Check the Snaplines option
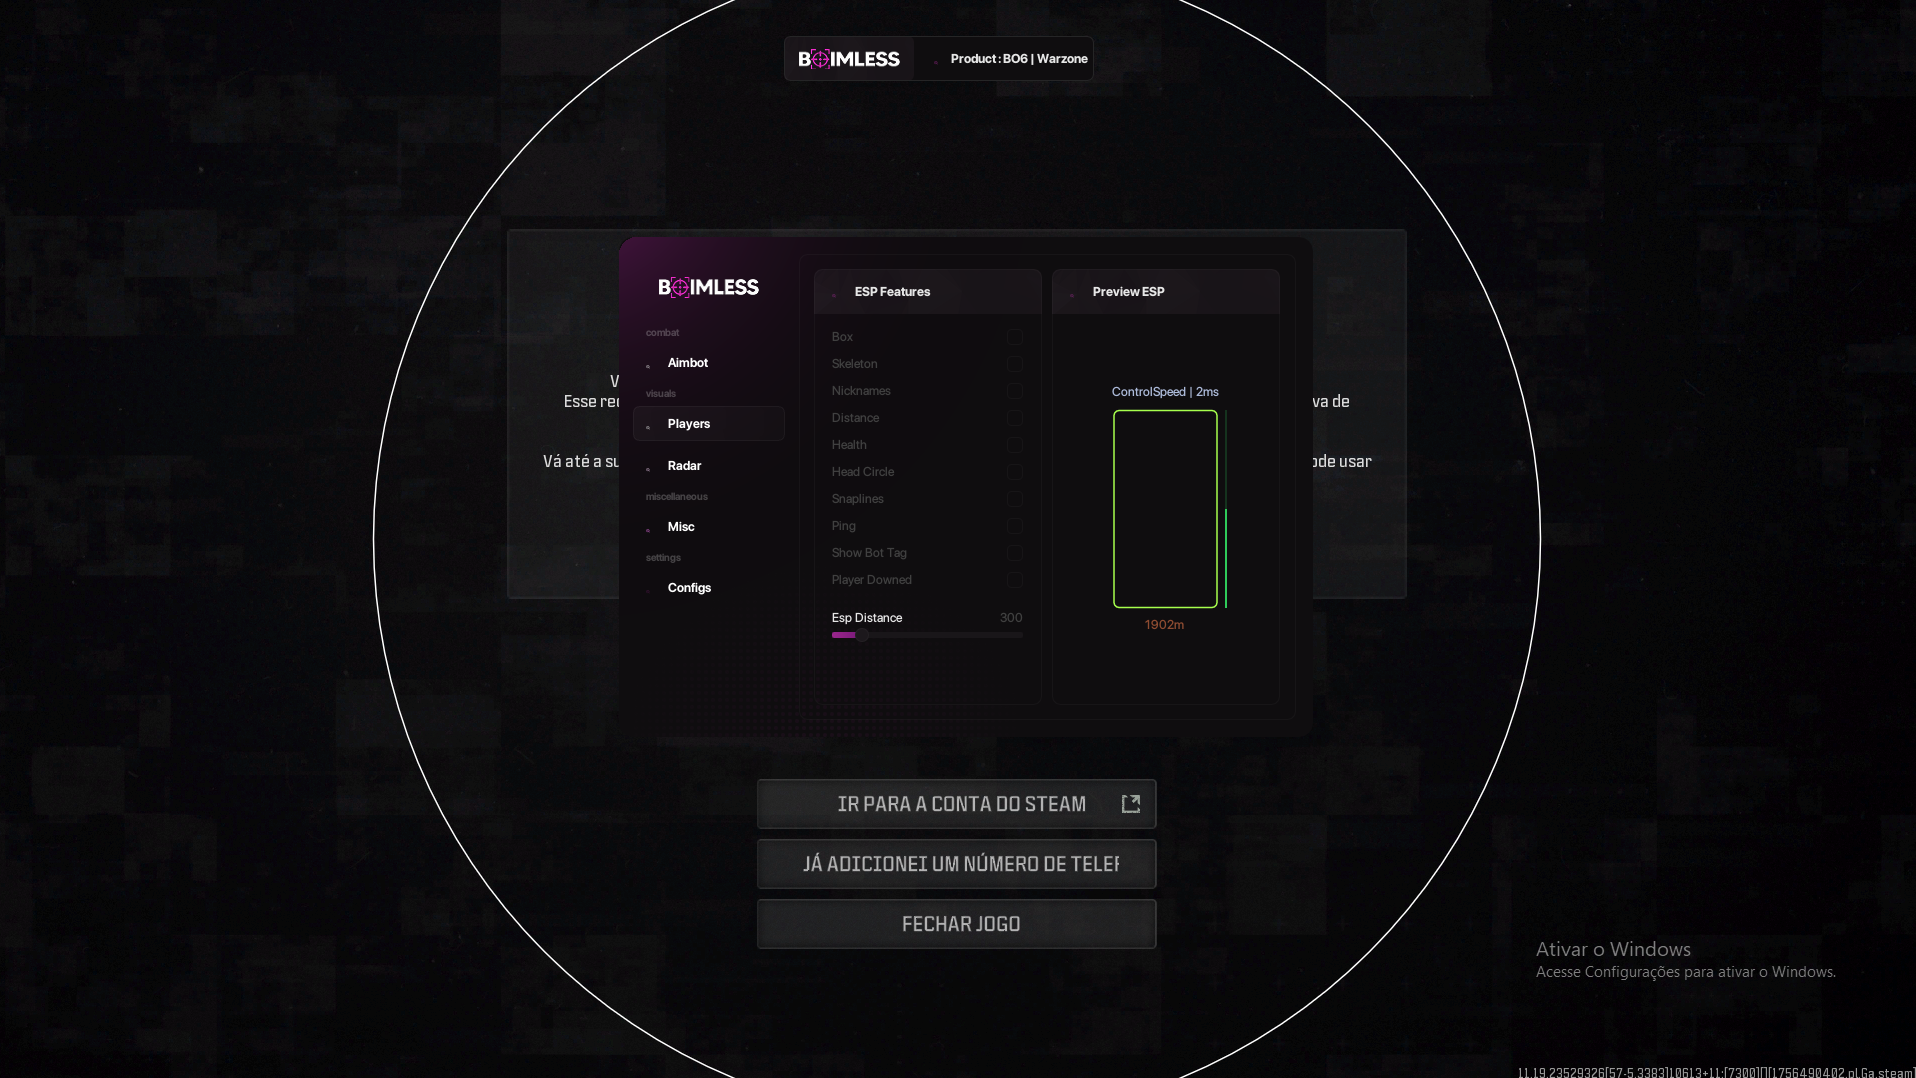 (1014, 499)
